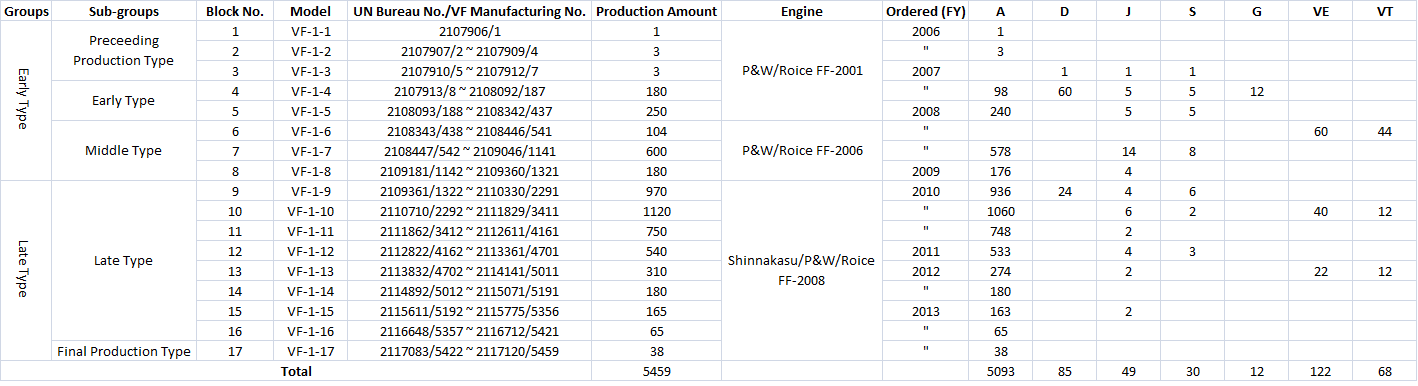
Task: Click the Final Production Type cell
Action: [123, 351]
